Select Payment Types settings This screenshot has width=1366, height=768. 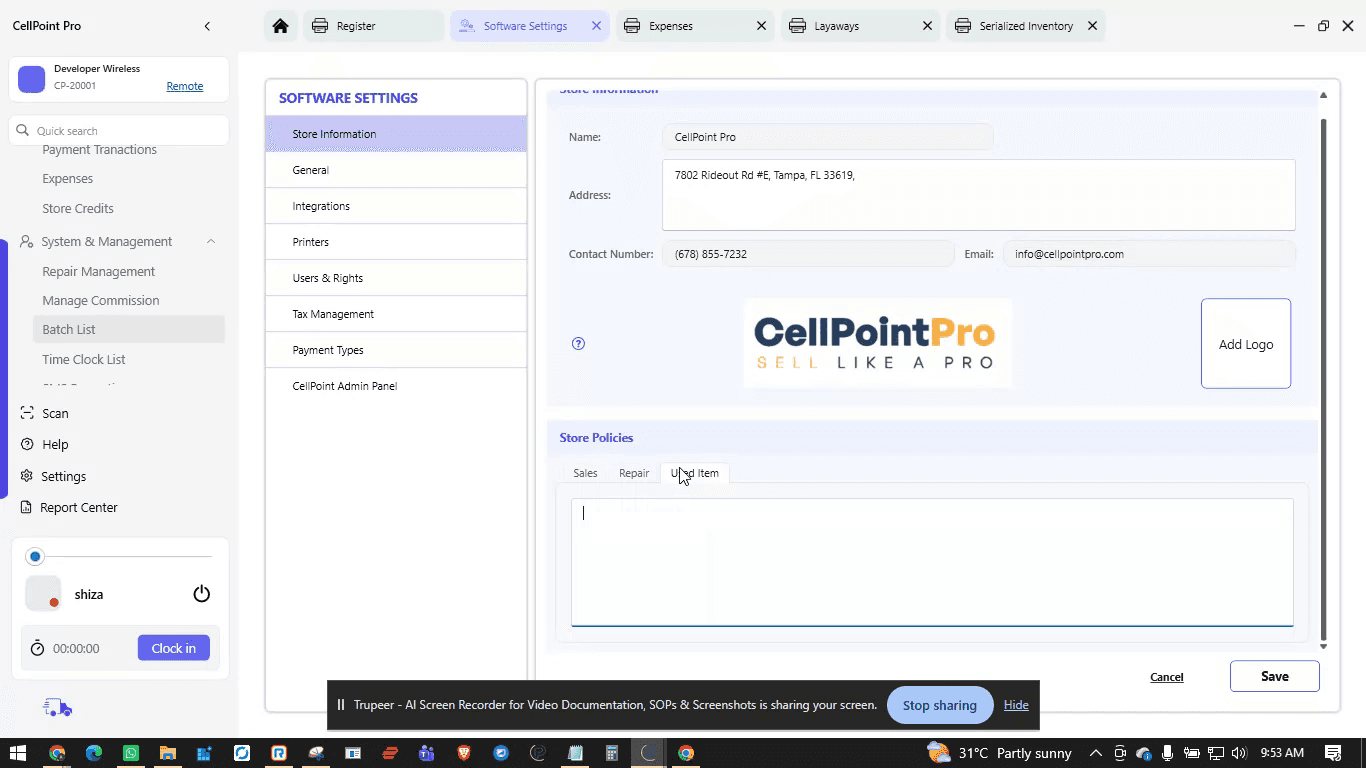[x=396, y=350]
